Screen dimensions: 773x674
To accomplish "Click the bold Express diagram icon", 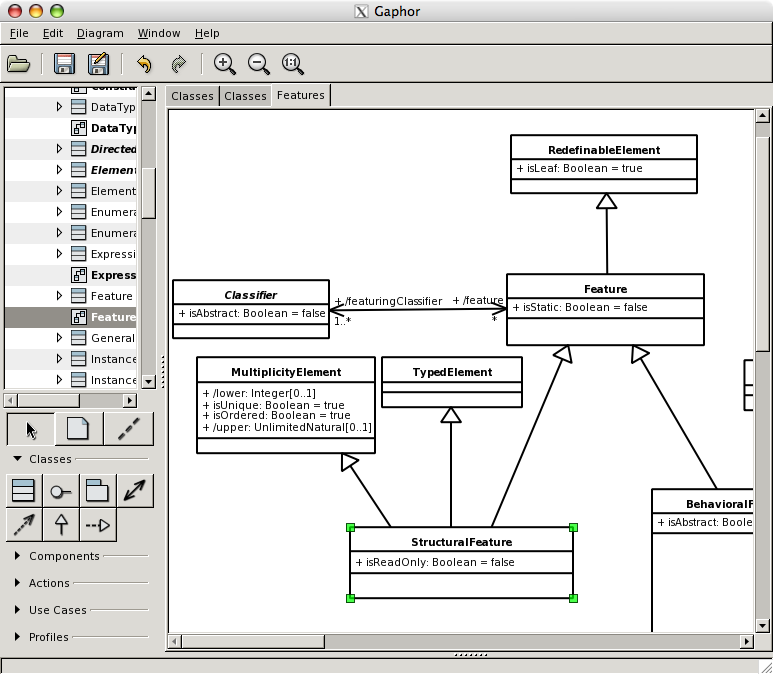I will click(79, 275).
